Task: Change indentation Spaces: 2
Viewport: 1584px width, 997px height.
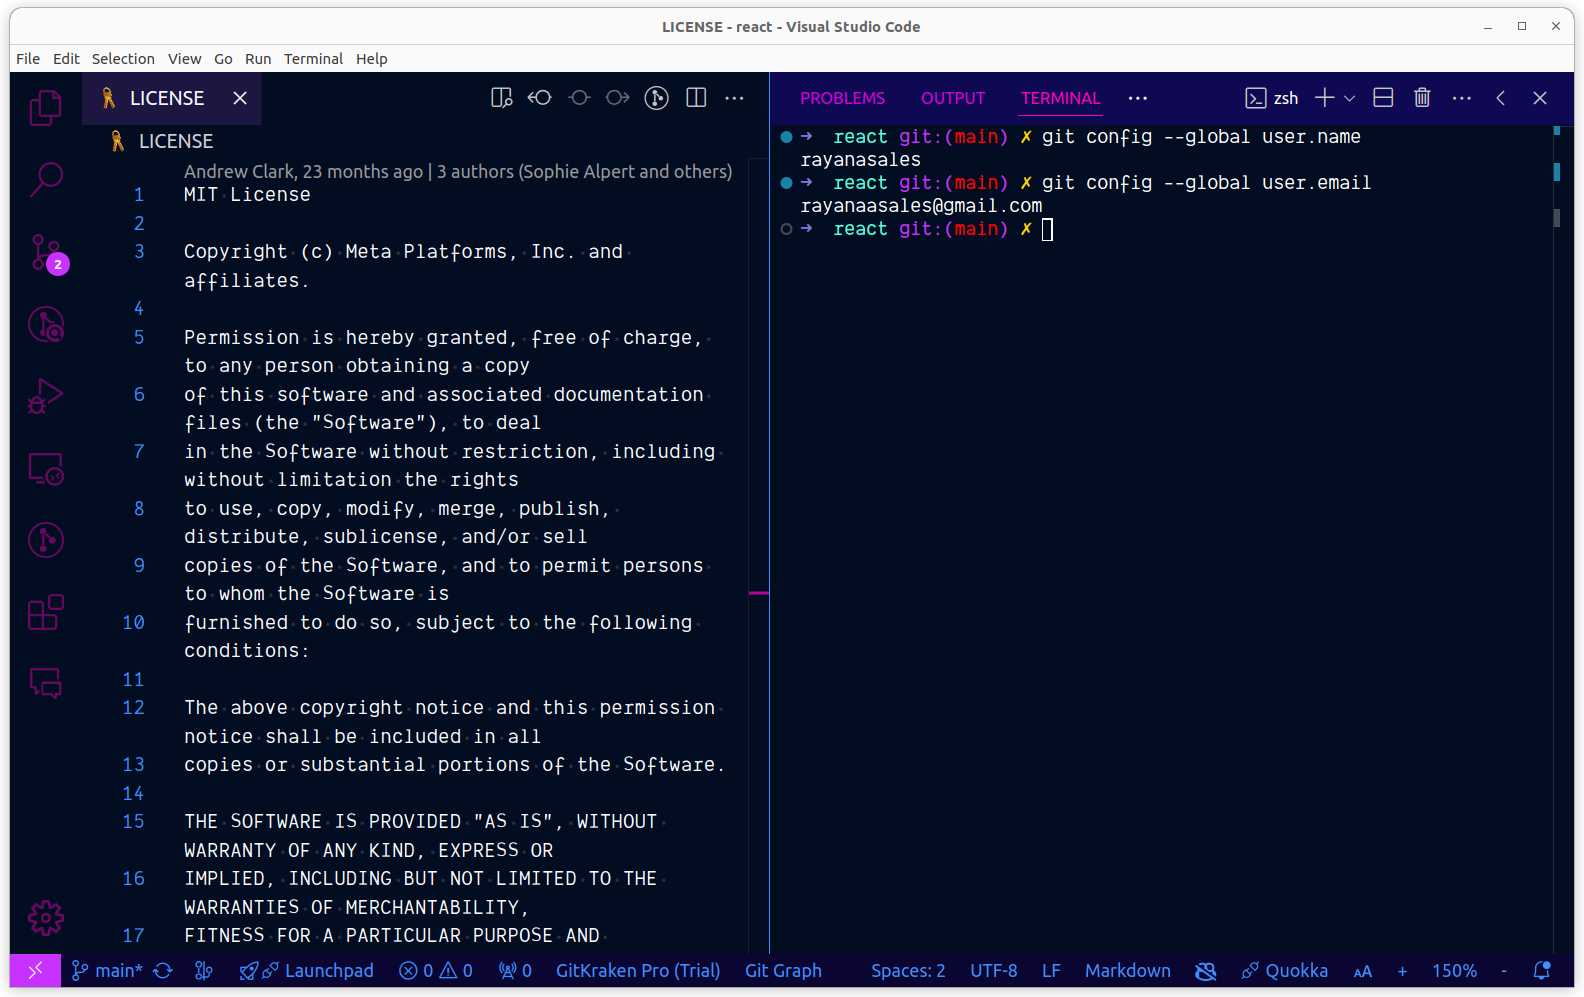Action: coord(908,970)
